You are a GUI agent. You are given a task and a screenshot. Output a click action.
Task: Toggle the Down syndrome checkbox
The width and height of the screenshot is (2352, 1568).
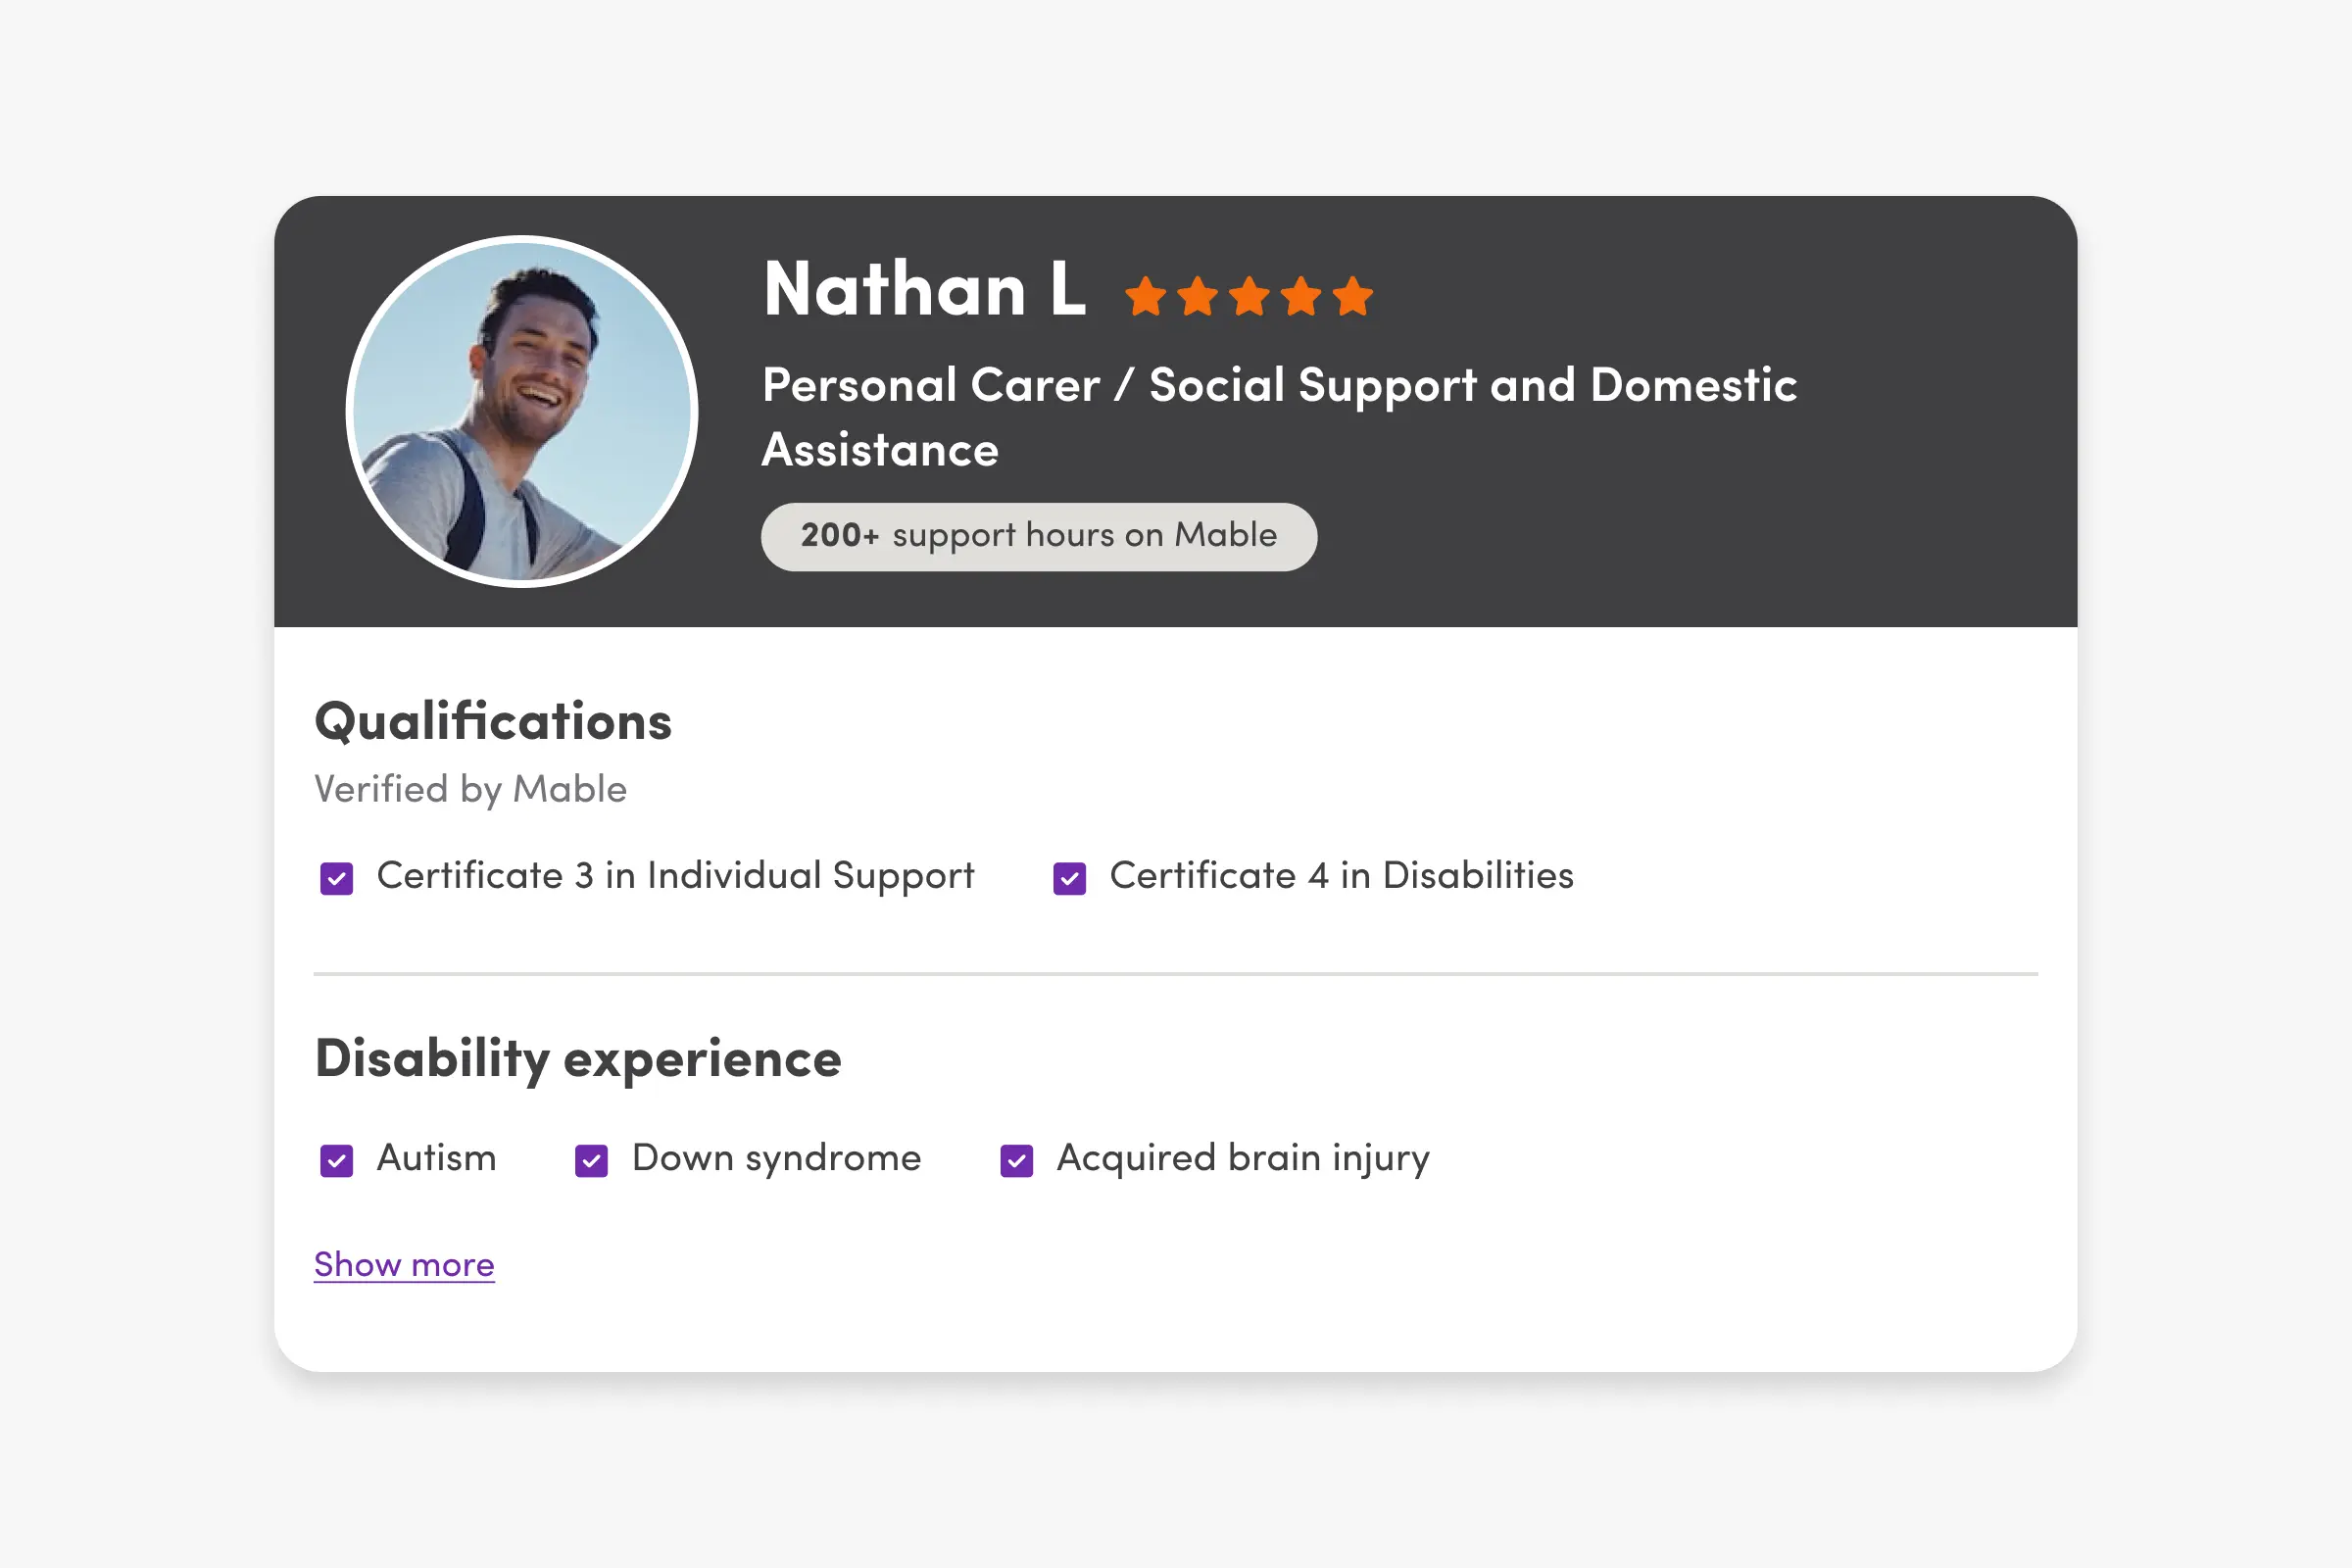[591, 1161]
